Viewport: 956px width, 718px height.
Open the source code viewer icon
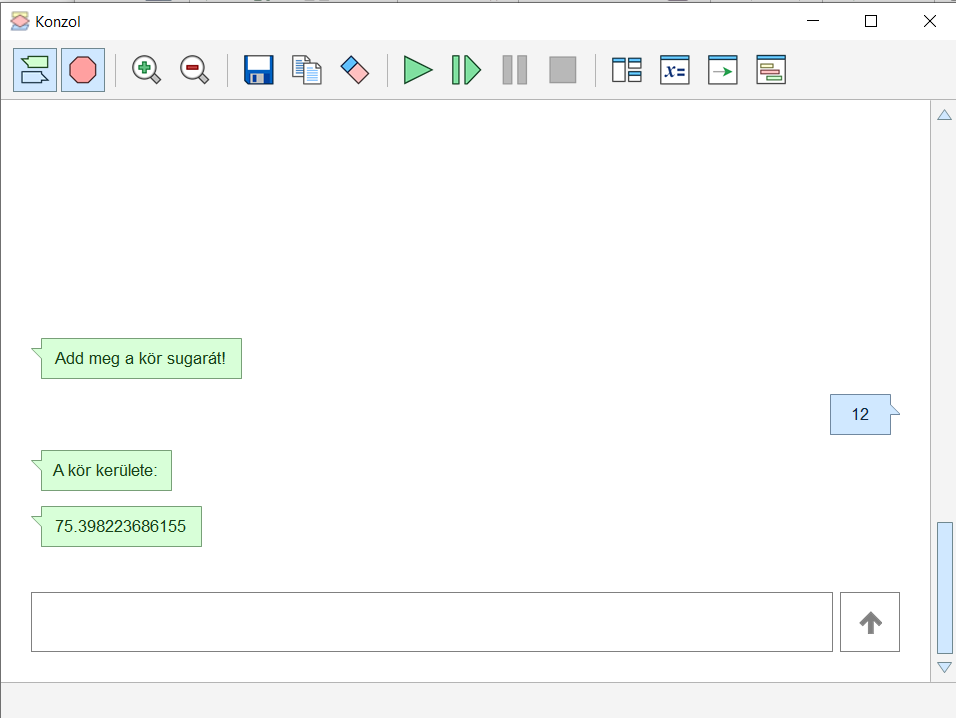coord(771,70)
